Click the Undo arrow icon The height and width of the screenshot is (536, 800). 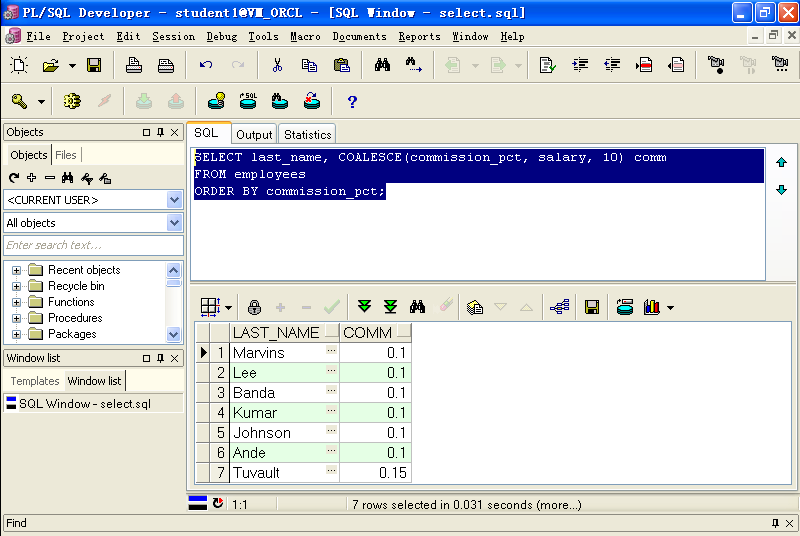pos(206,65)
